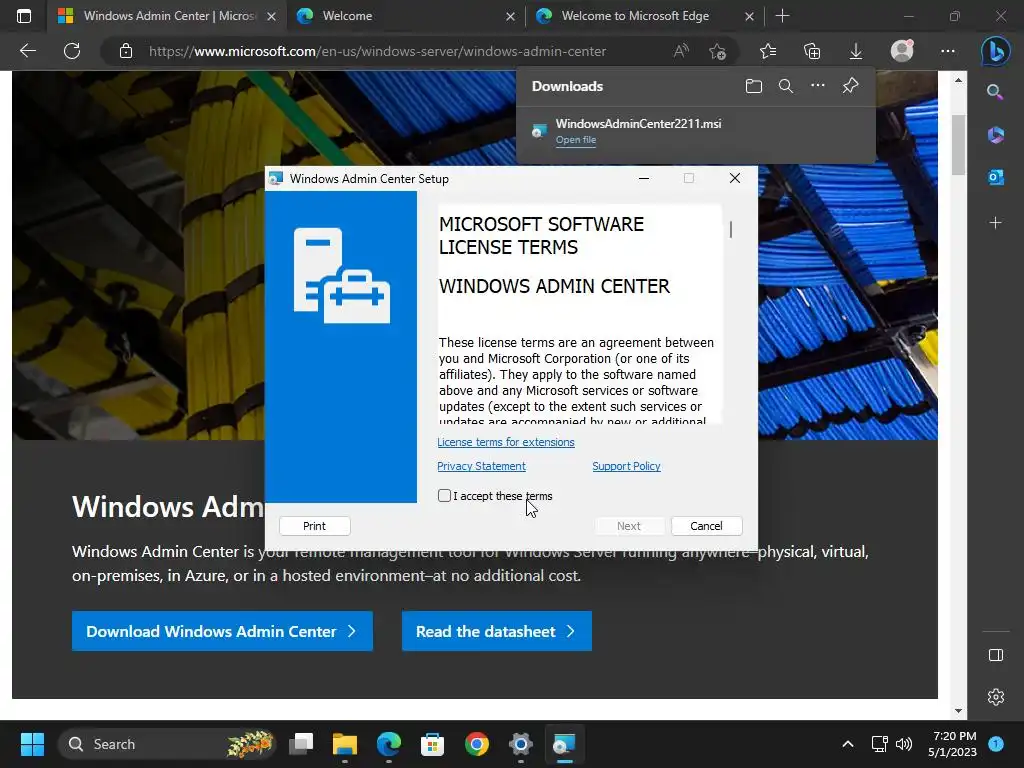Screen dimensions: 1024x768
Task: Toggle Downloads toolbar icon
Action: (856, 51)
